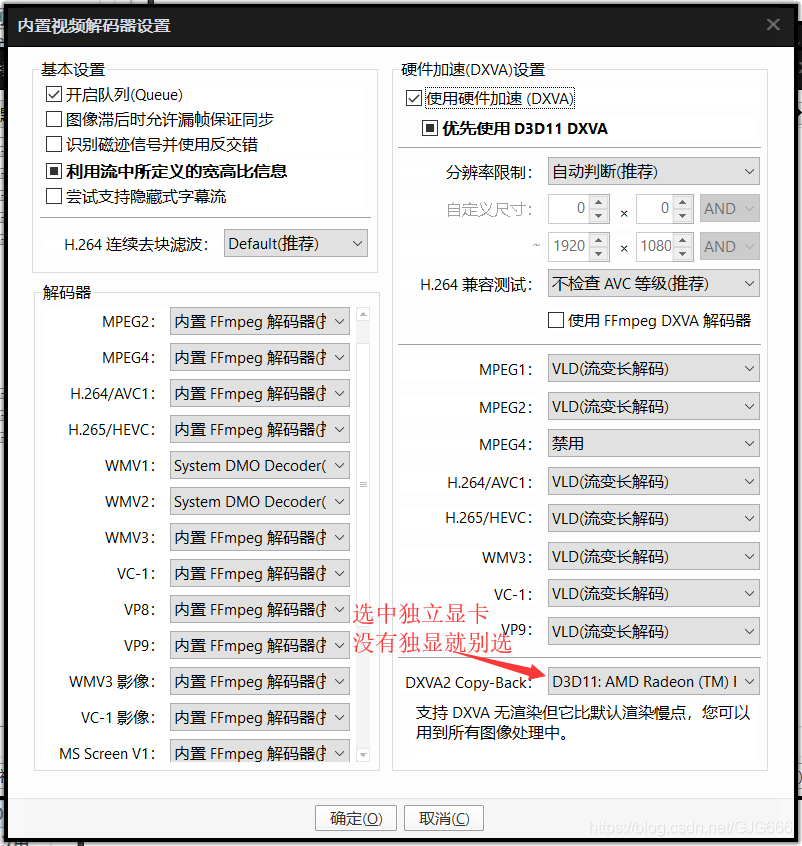Open decoder VP9 dropdown in 解码器 list

(x=260, y=645)
